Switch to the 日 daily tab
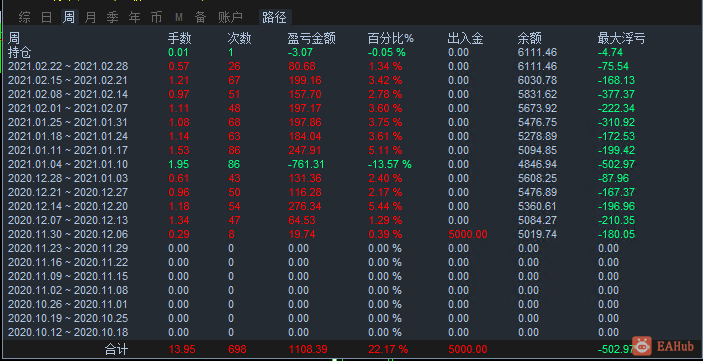 [47, 17]
